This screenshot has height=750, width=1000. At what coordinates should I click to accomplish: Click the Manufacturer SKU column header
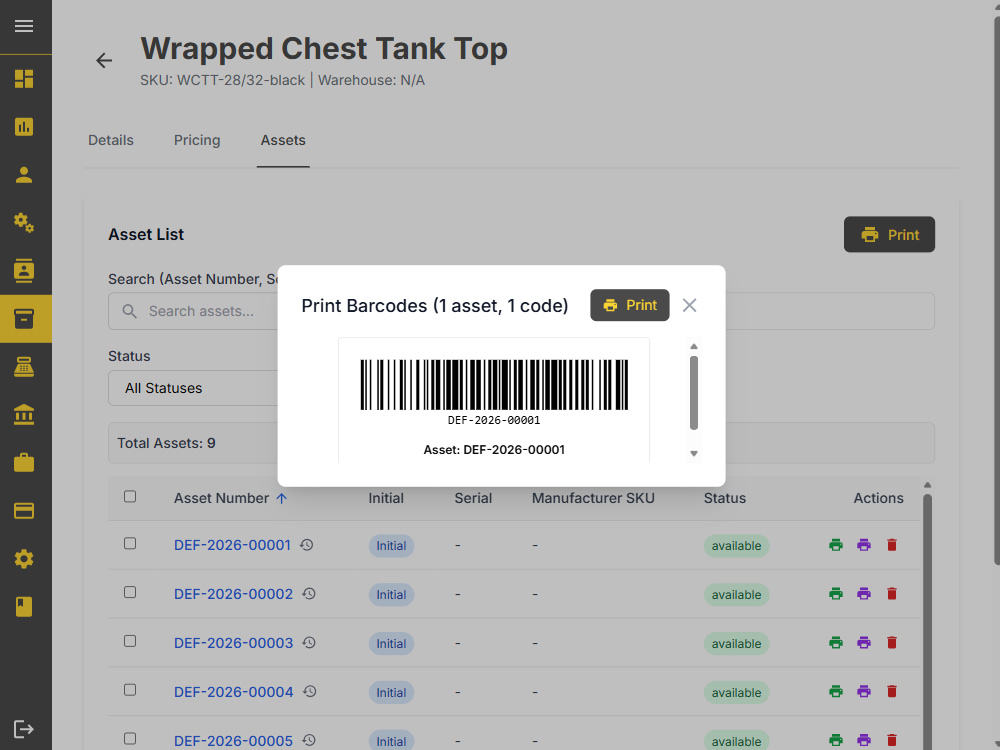[593, 498]
